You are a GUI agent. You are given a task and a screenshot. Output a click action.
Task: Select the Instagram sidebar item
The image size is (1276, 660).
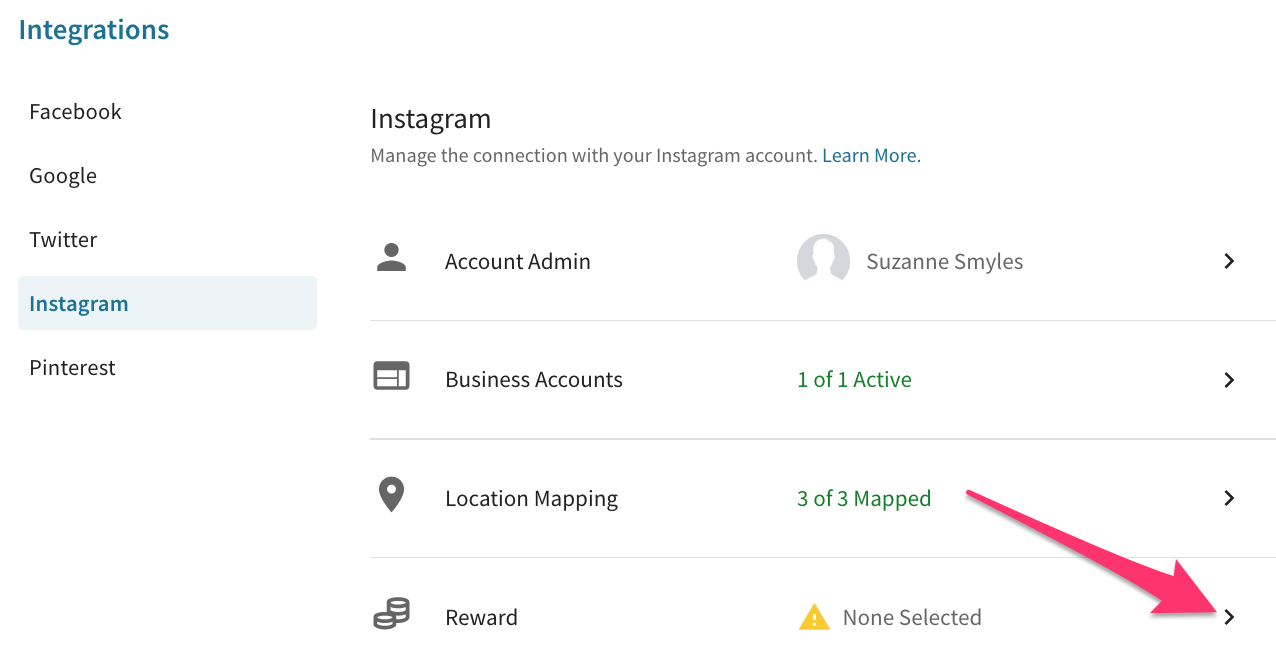[x=167, y=303]
